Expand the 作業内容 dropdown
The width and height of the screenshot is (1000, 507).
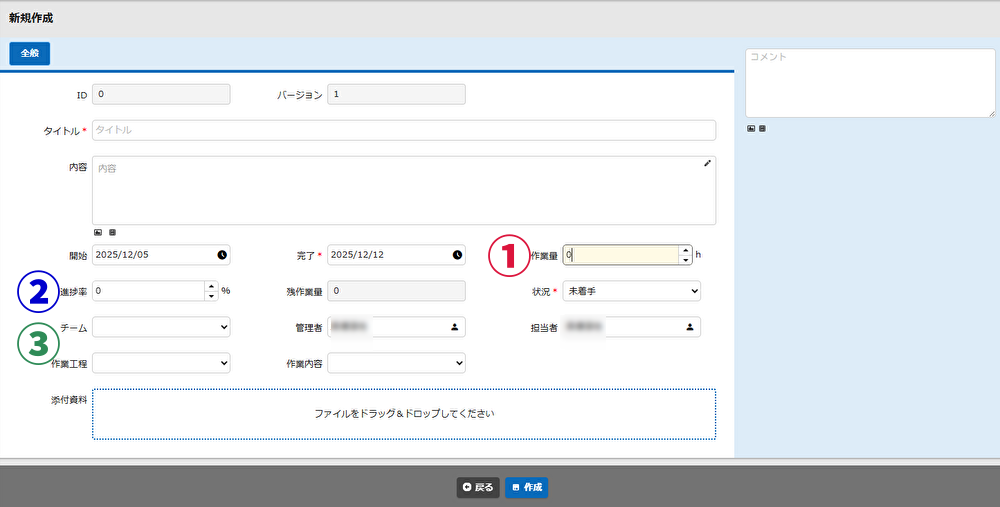tap(396, 362)
